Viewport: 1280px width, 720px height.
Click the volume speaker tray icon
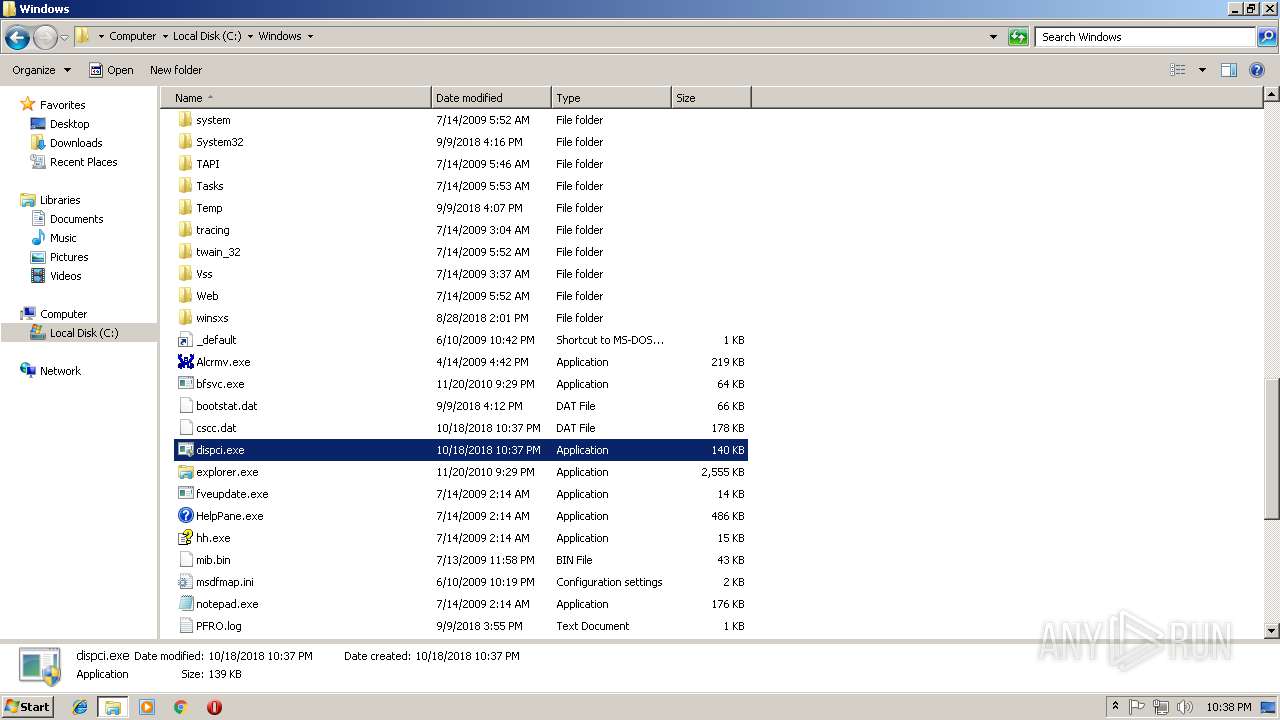[x=1184, y=707]
